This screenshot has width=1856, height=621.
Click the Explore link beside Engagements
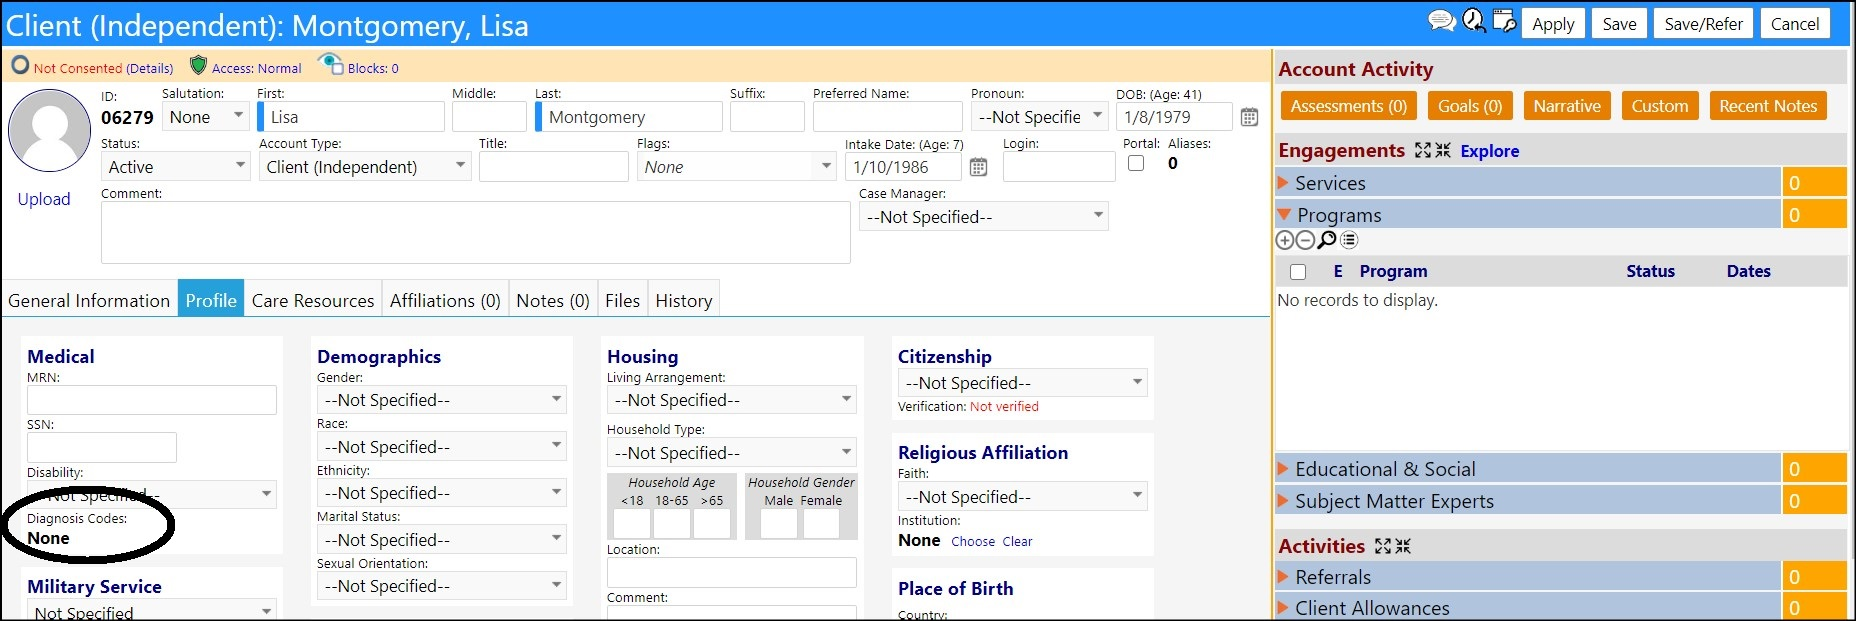pos(1489,151)
